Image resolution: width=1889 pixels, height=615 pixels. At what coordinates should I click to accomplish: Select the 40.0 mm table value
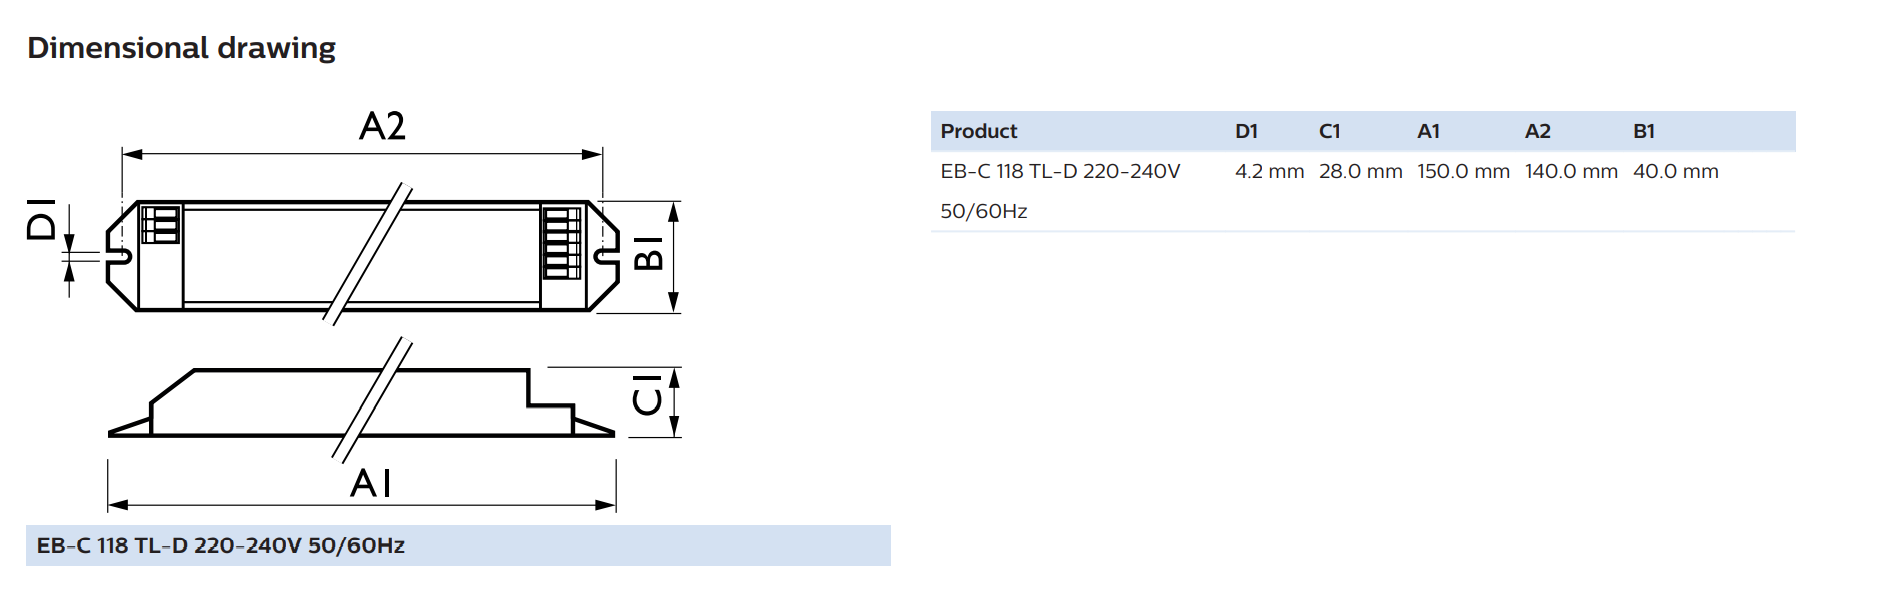point(1676,171)
